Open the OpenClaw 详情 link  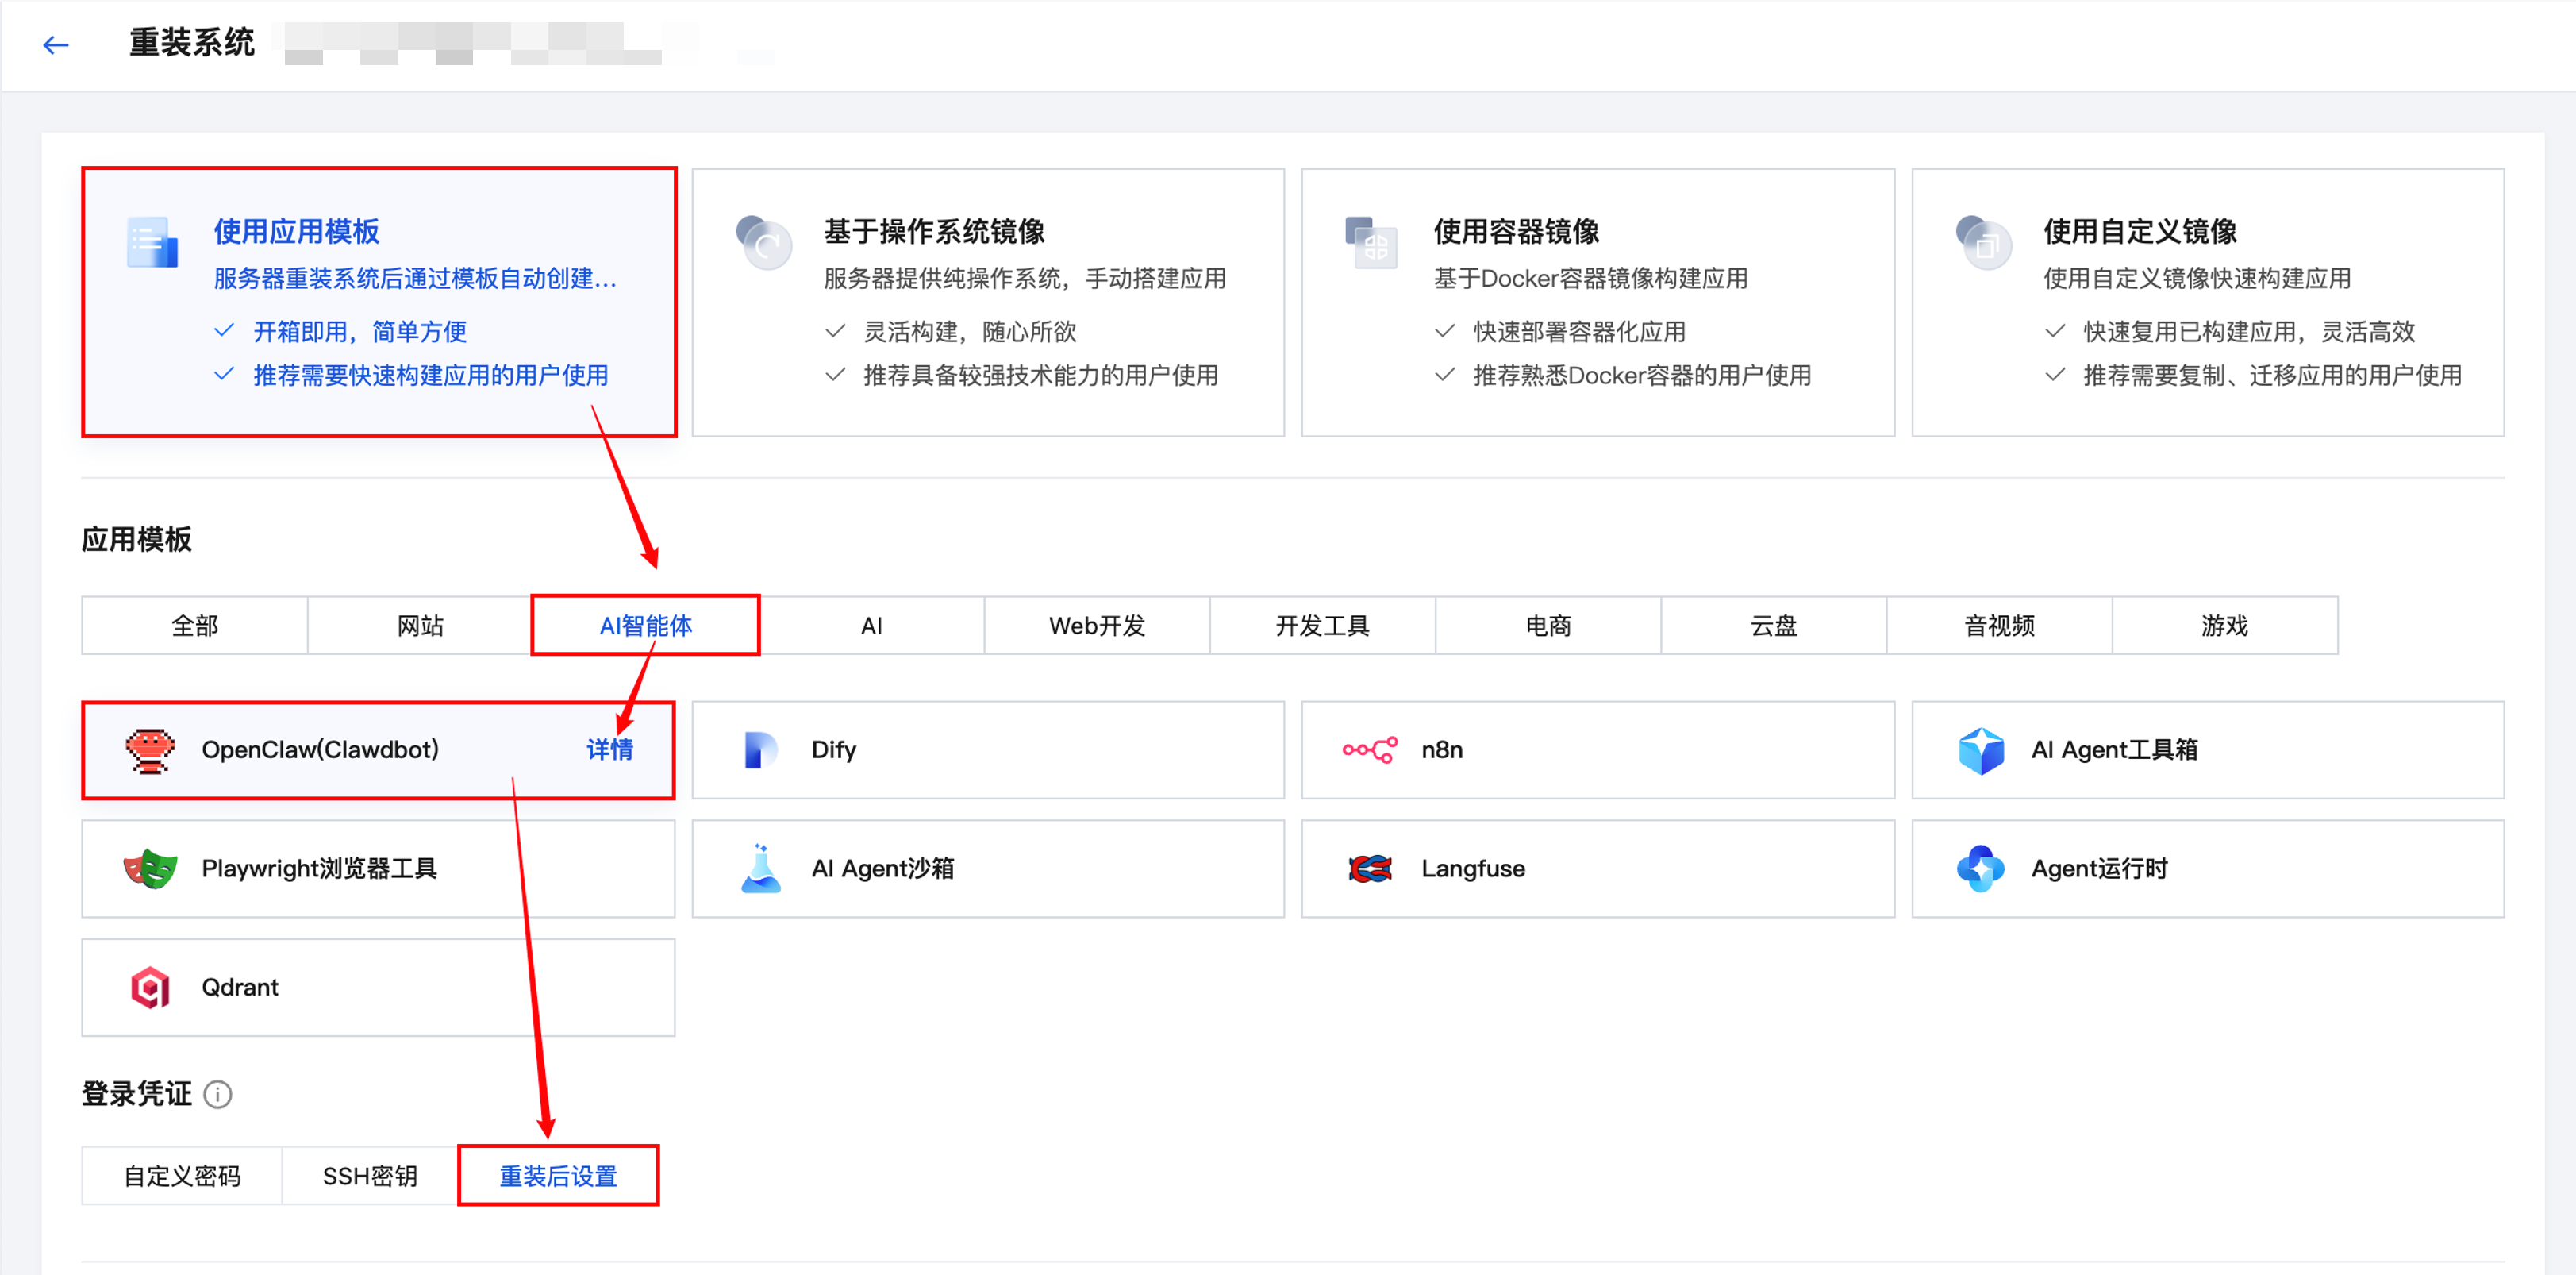(x=609, y=750)
